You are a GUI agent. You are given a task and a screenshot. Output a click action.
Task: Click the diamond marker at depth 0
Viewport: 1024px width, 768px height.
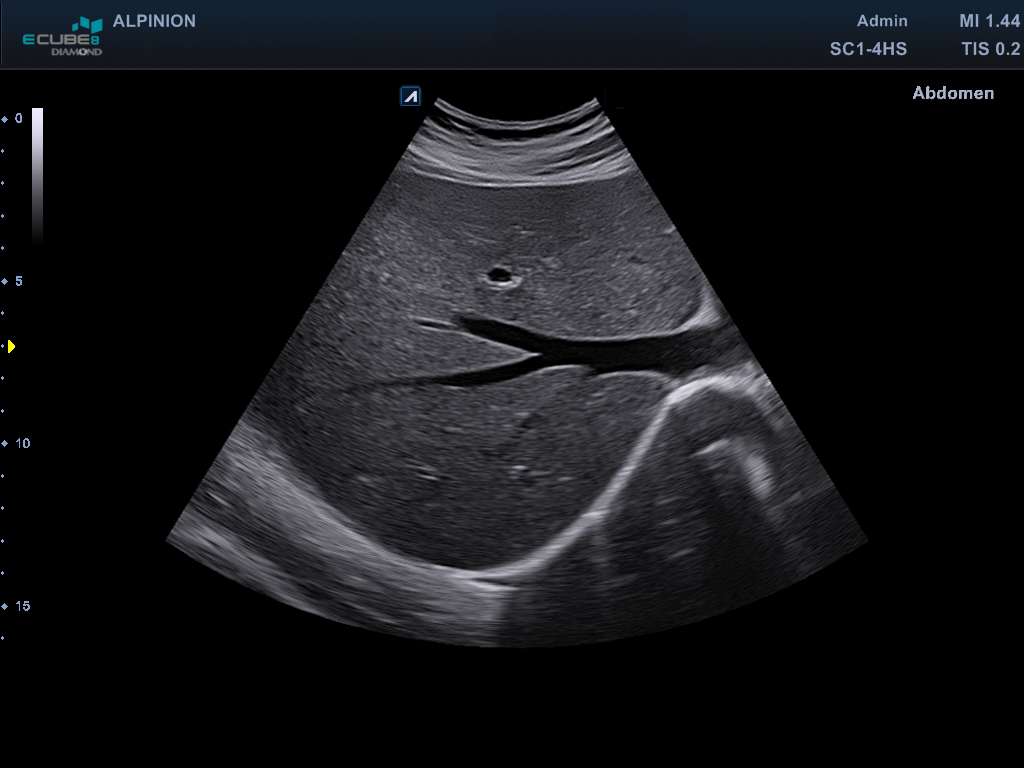coord(4,119)
